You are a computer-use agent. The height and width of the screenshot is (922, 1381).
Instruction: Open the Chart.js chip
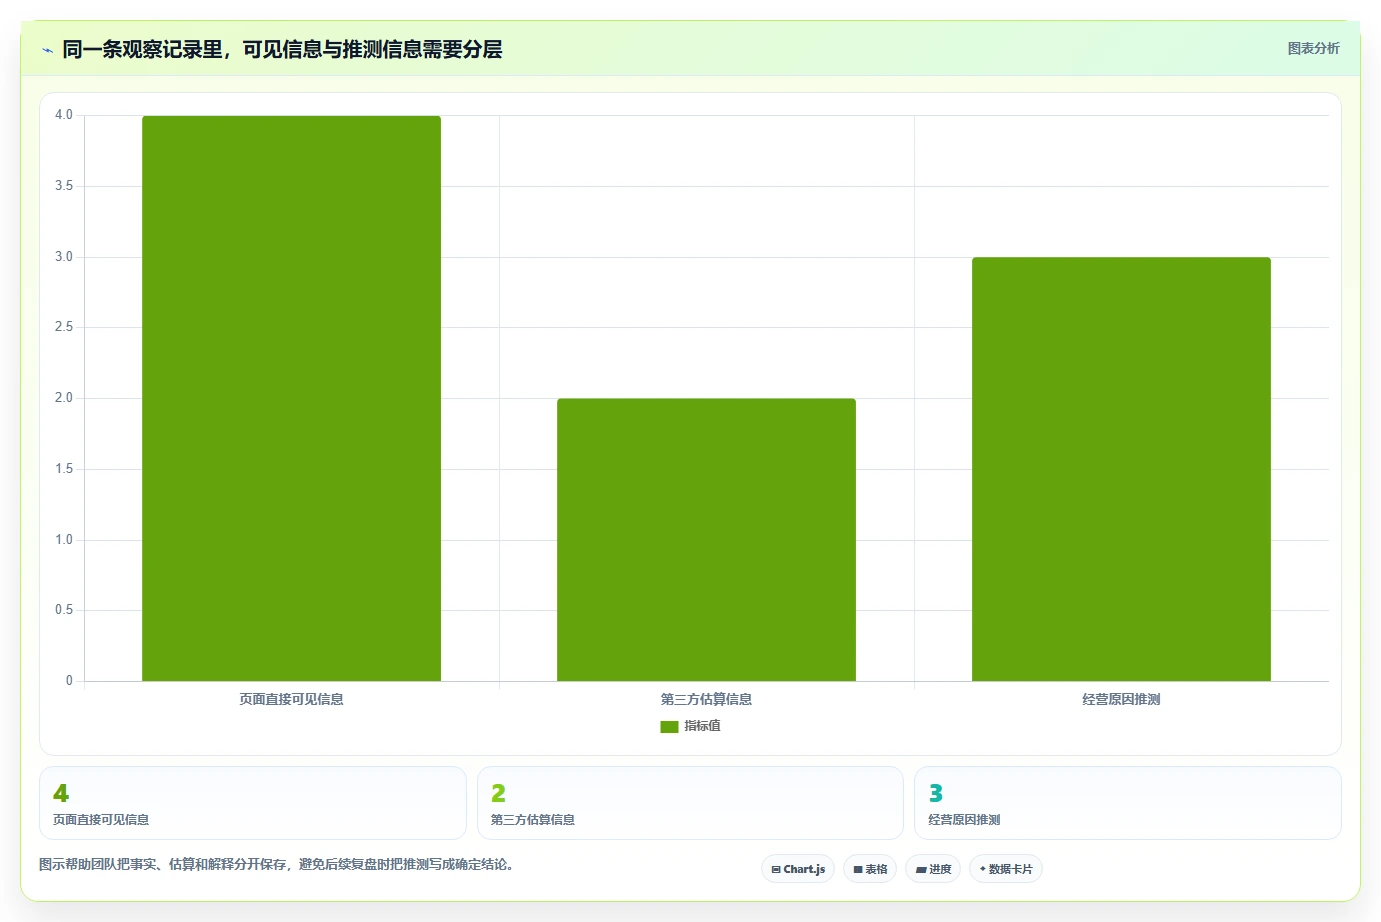798,869
